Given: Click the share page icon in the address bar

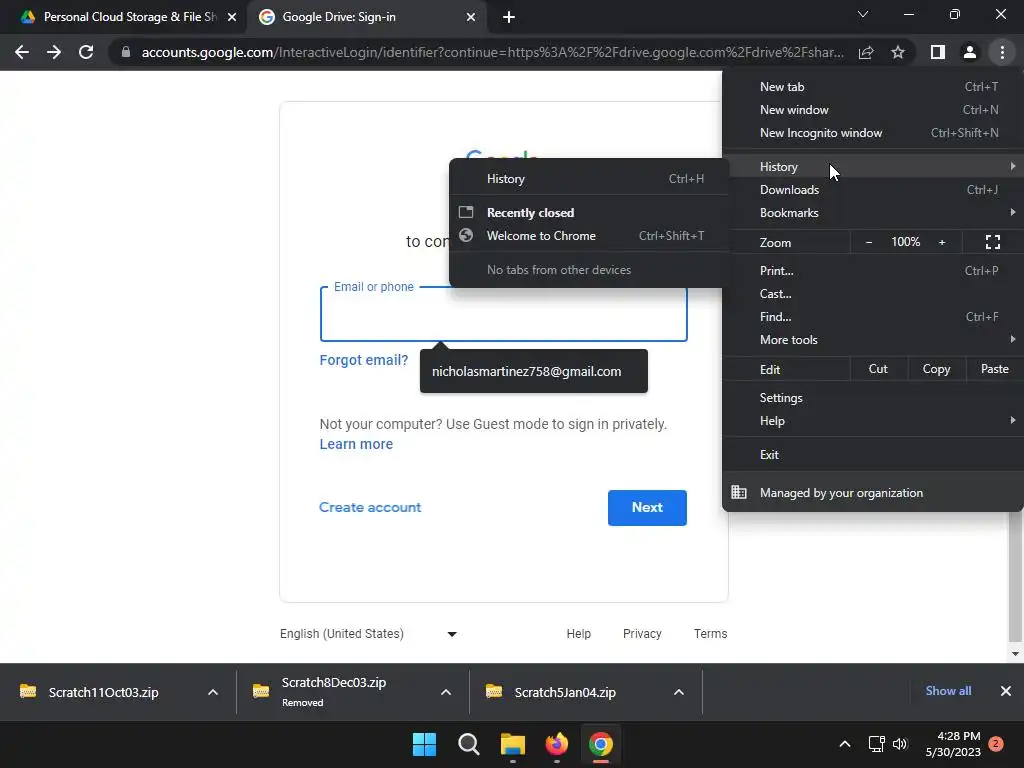Looking at the screenshot, I should 866,52.
